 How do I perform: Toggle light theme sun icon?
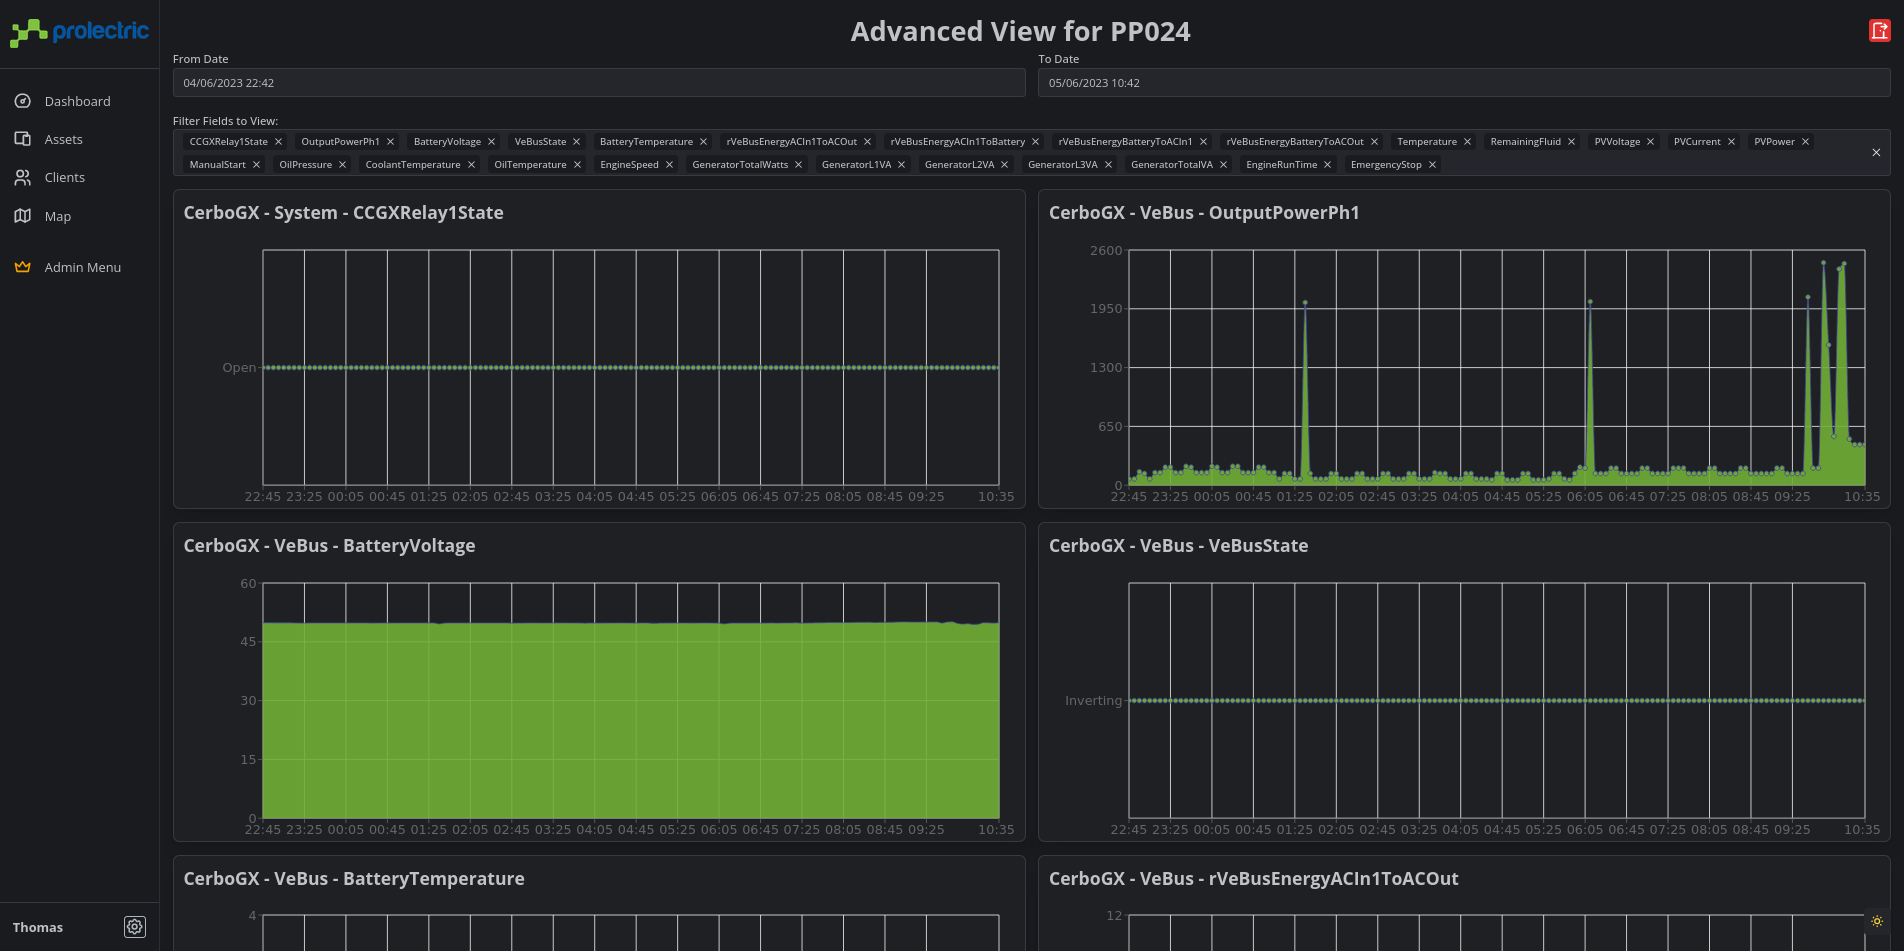[x=1877, y=921]
